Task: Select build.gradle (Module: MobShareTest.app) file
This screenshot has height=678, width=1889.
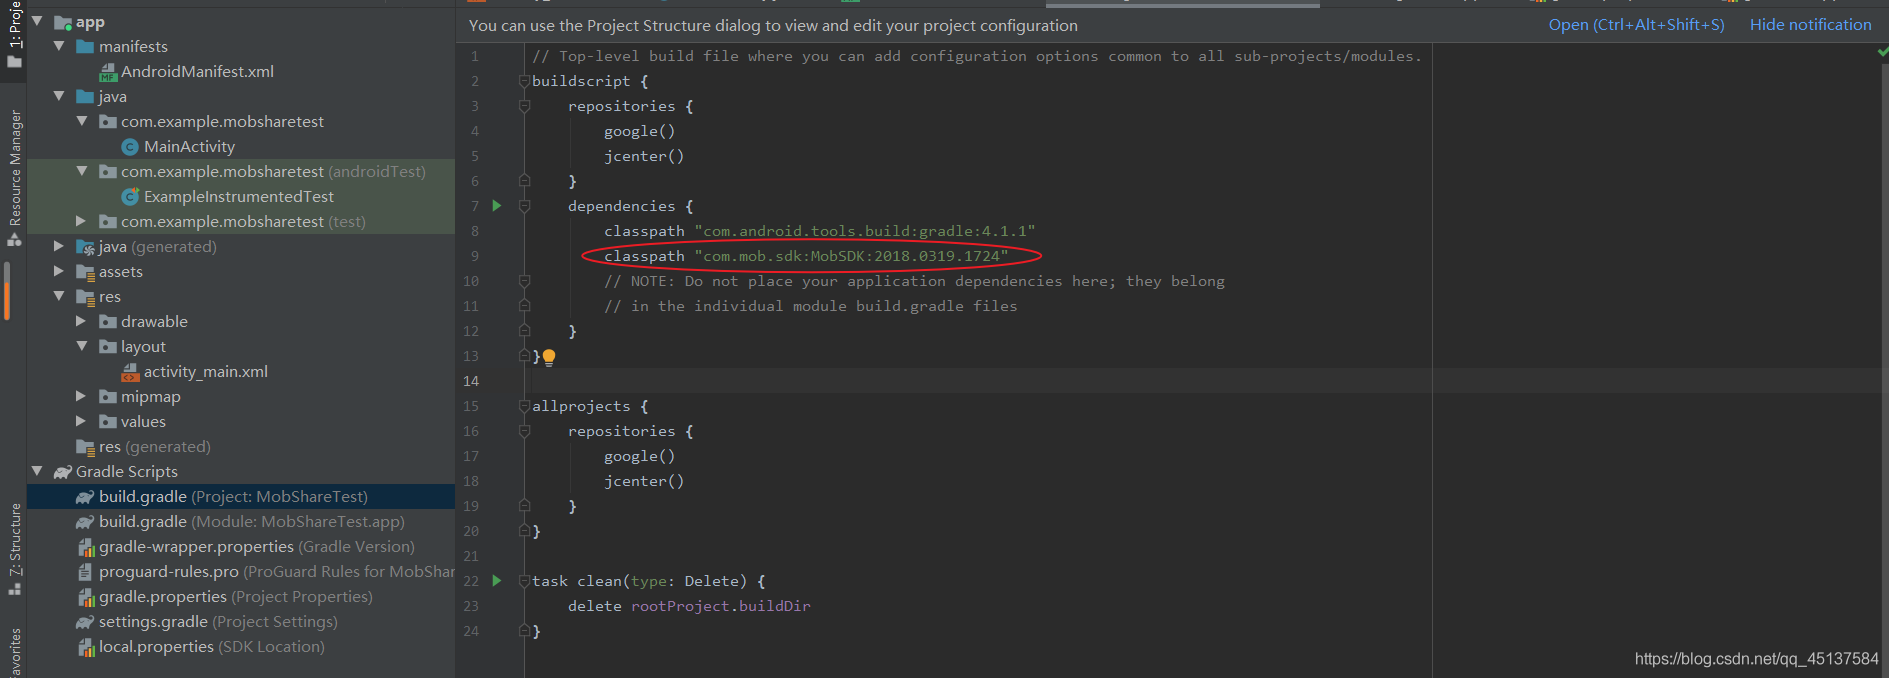Action: pos(241,522)
